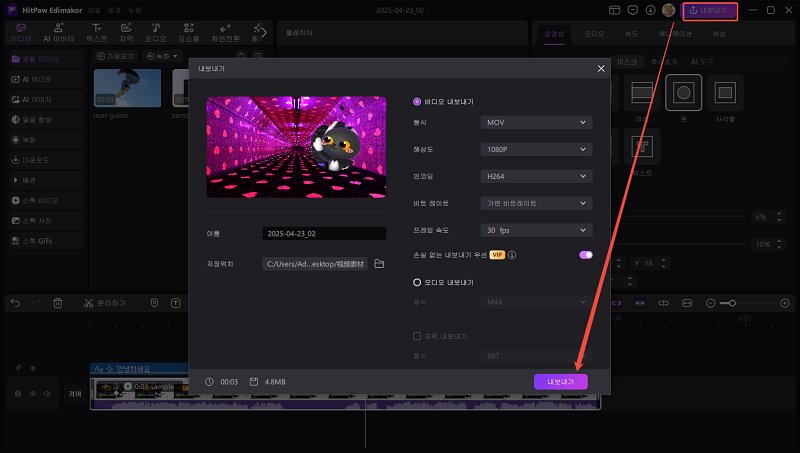Open 다운로드 in the media sidebar
The image size is (800, 453).
click(x=46, y=160)
